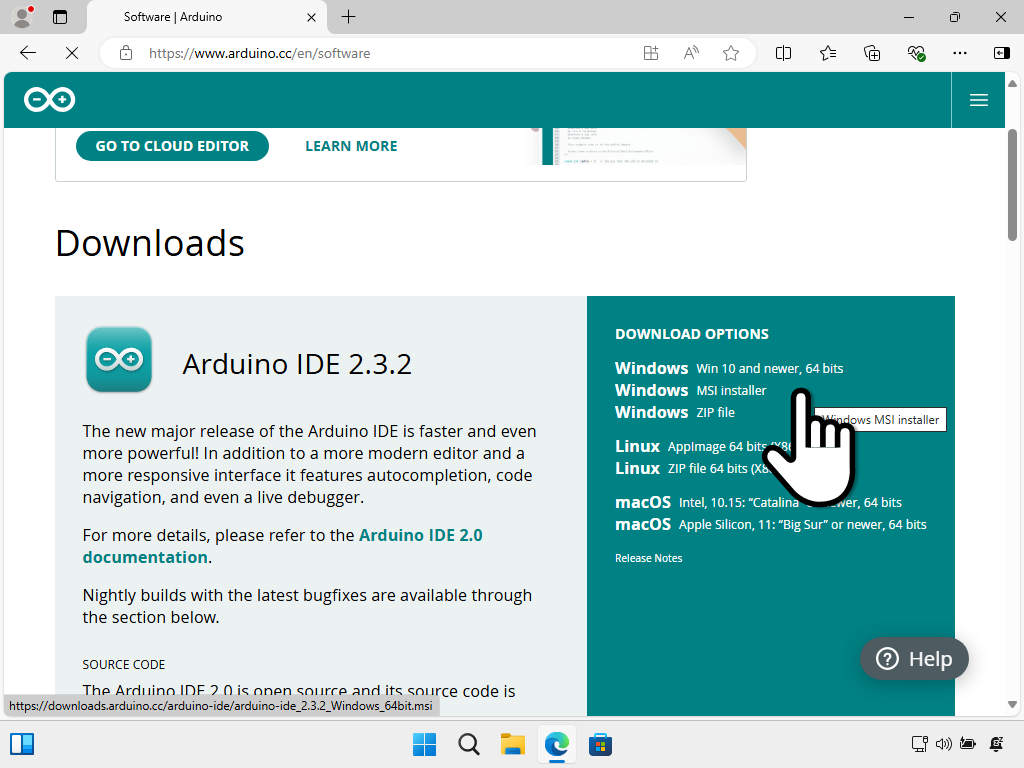
Task: Click the SOURCE CODE label
Action: [x=123, y=664]
